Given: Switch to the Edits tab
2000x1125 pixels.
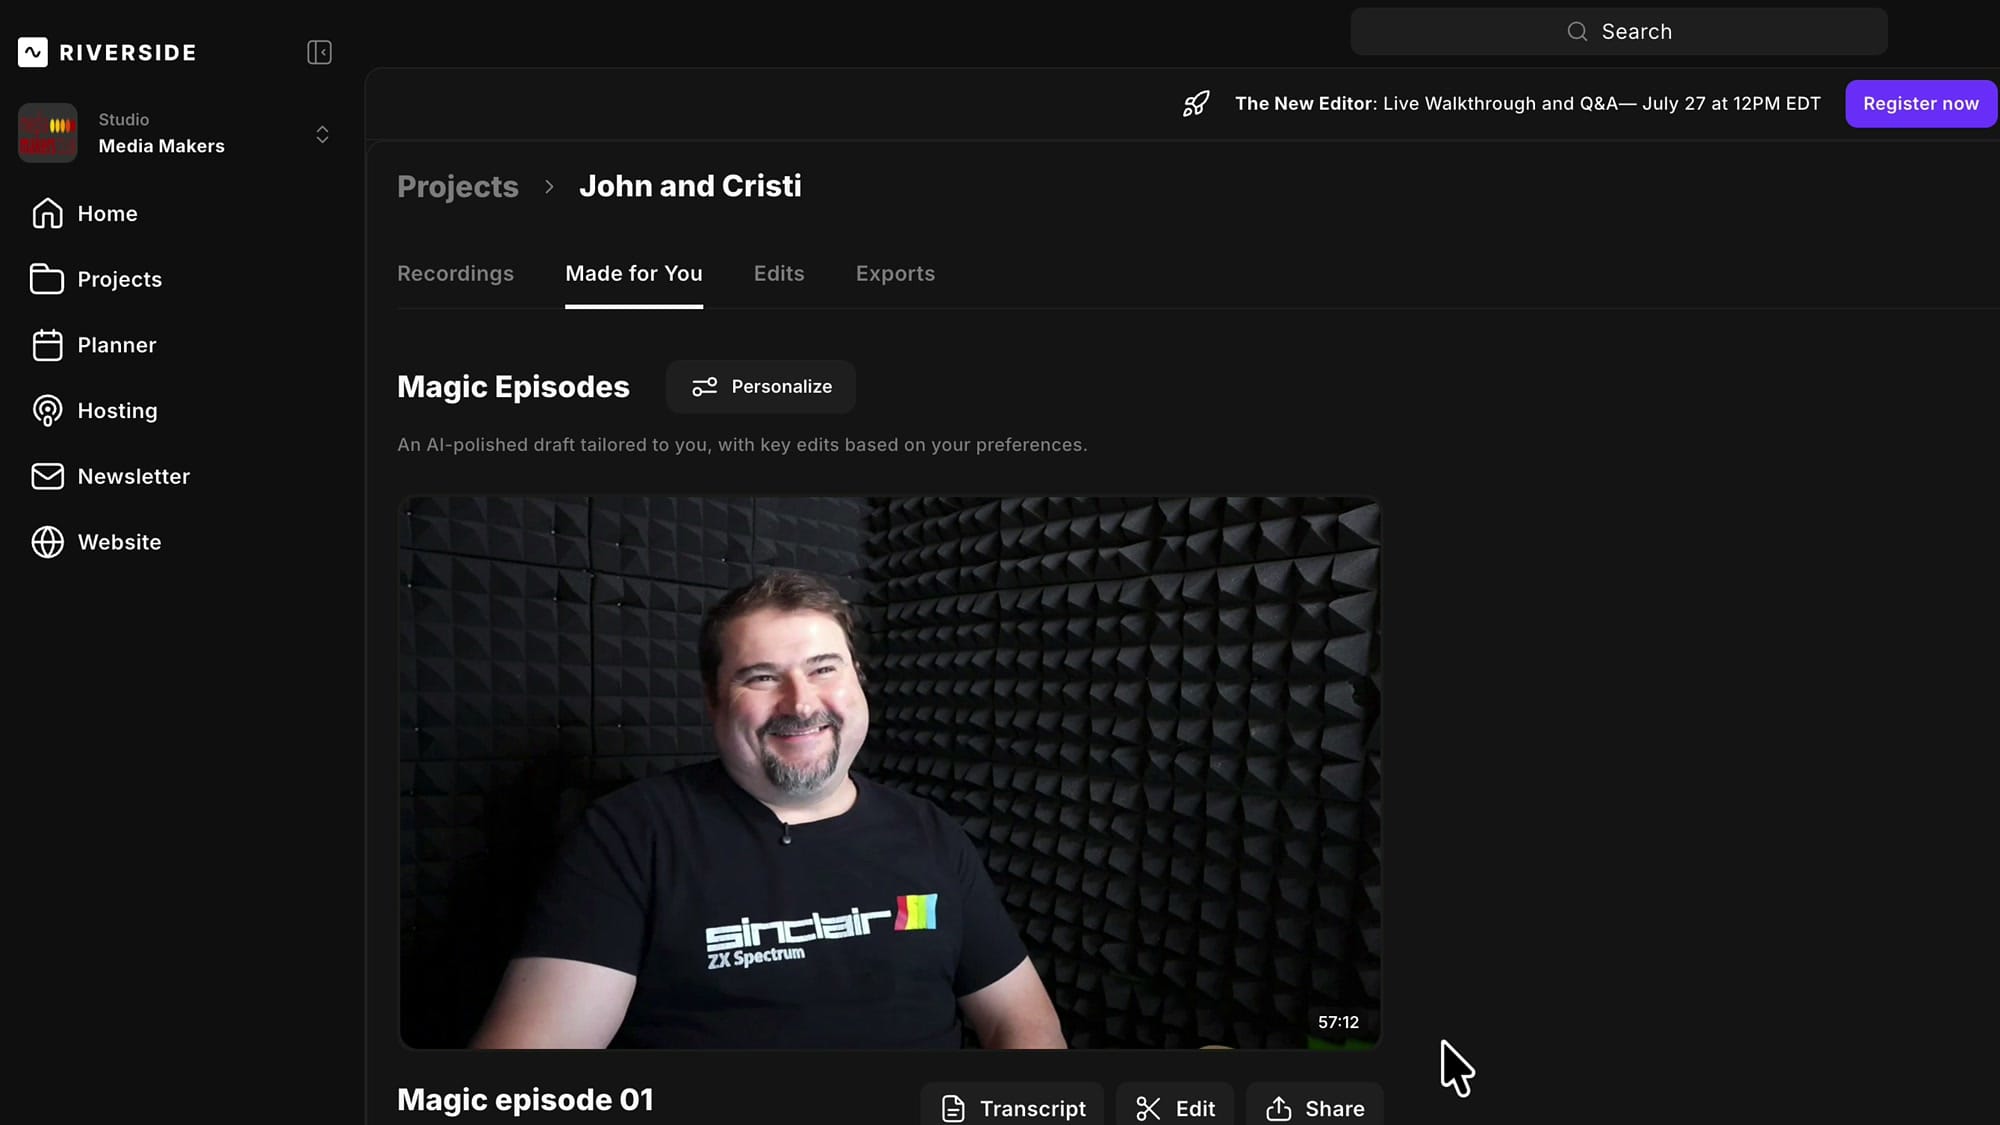Looking at the screenshot, I should click(x=779, y=273).
